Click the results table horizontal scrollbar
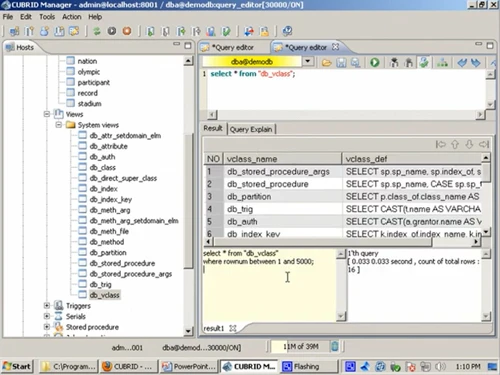500x375 pixels. point(322,242)
